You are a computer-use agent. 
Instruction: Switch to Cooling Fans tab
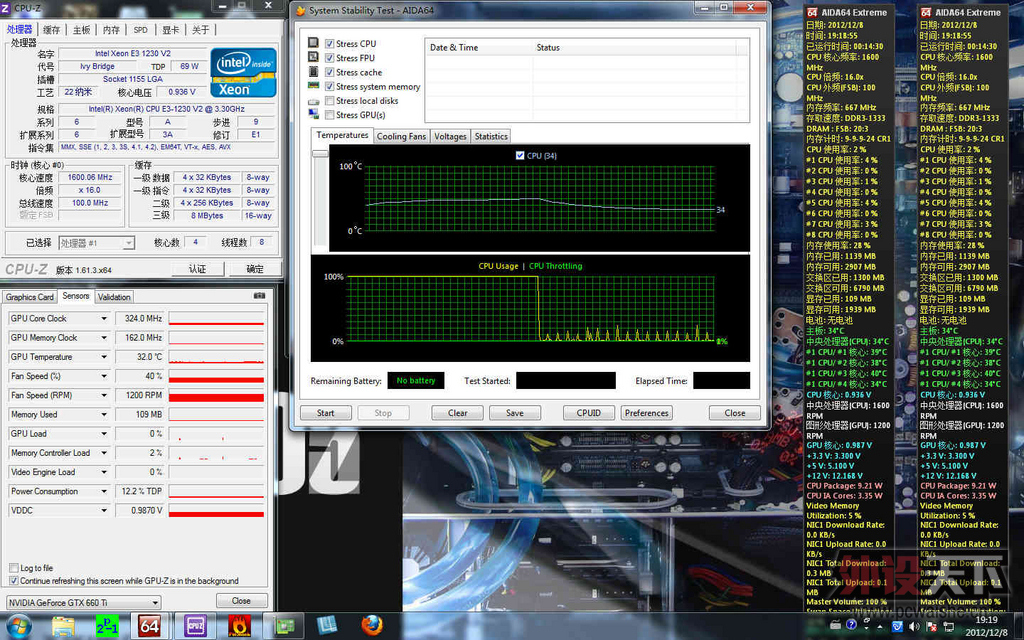[x=401, y=136]
